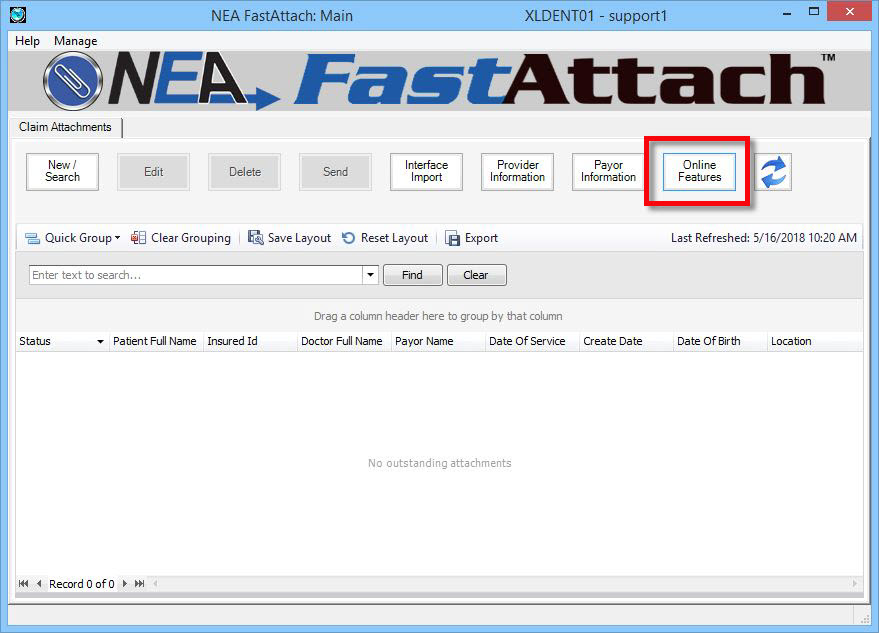Screen dimensions: 879x633
Task: Open the Help menu
Action: 28,41
